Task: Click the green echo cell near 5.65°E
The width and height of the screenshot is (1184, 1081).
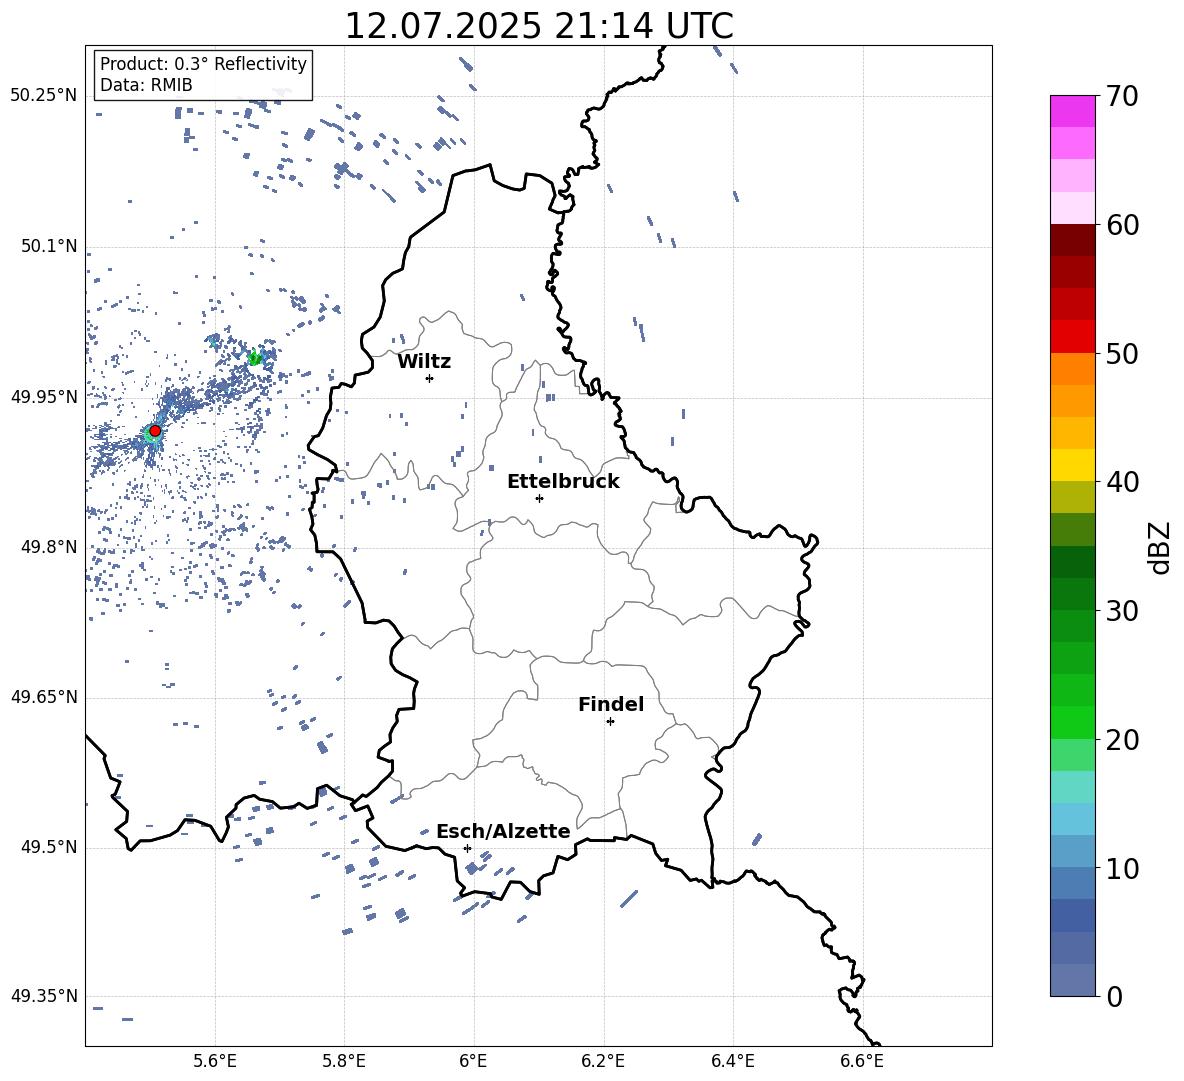Action: click(x=255, y=358)
